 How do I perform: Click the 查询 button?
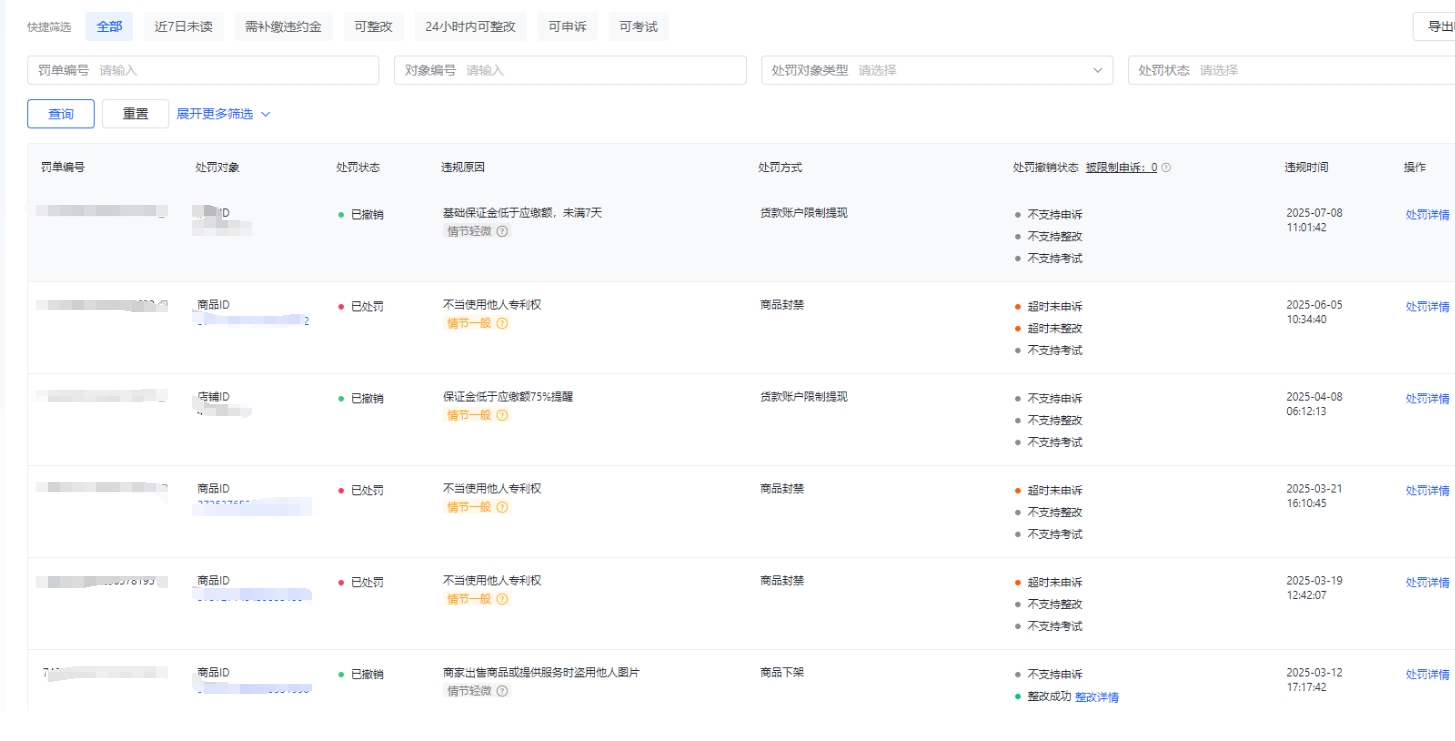61,114
